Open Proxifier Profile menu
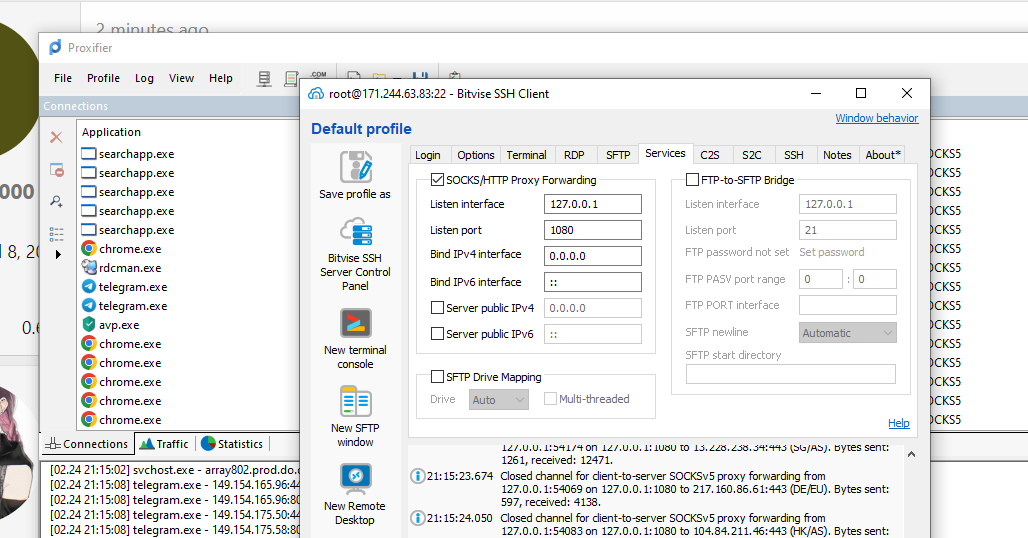The height and width of the screenshot is (538, 1028). click(104, 78)
